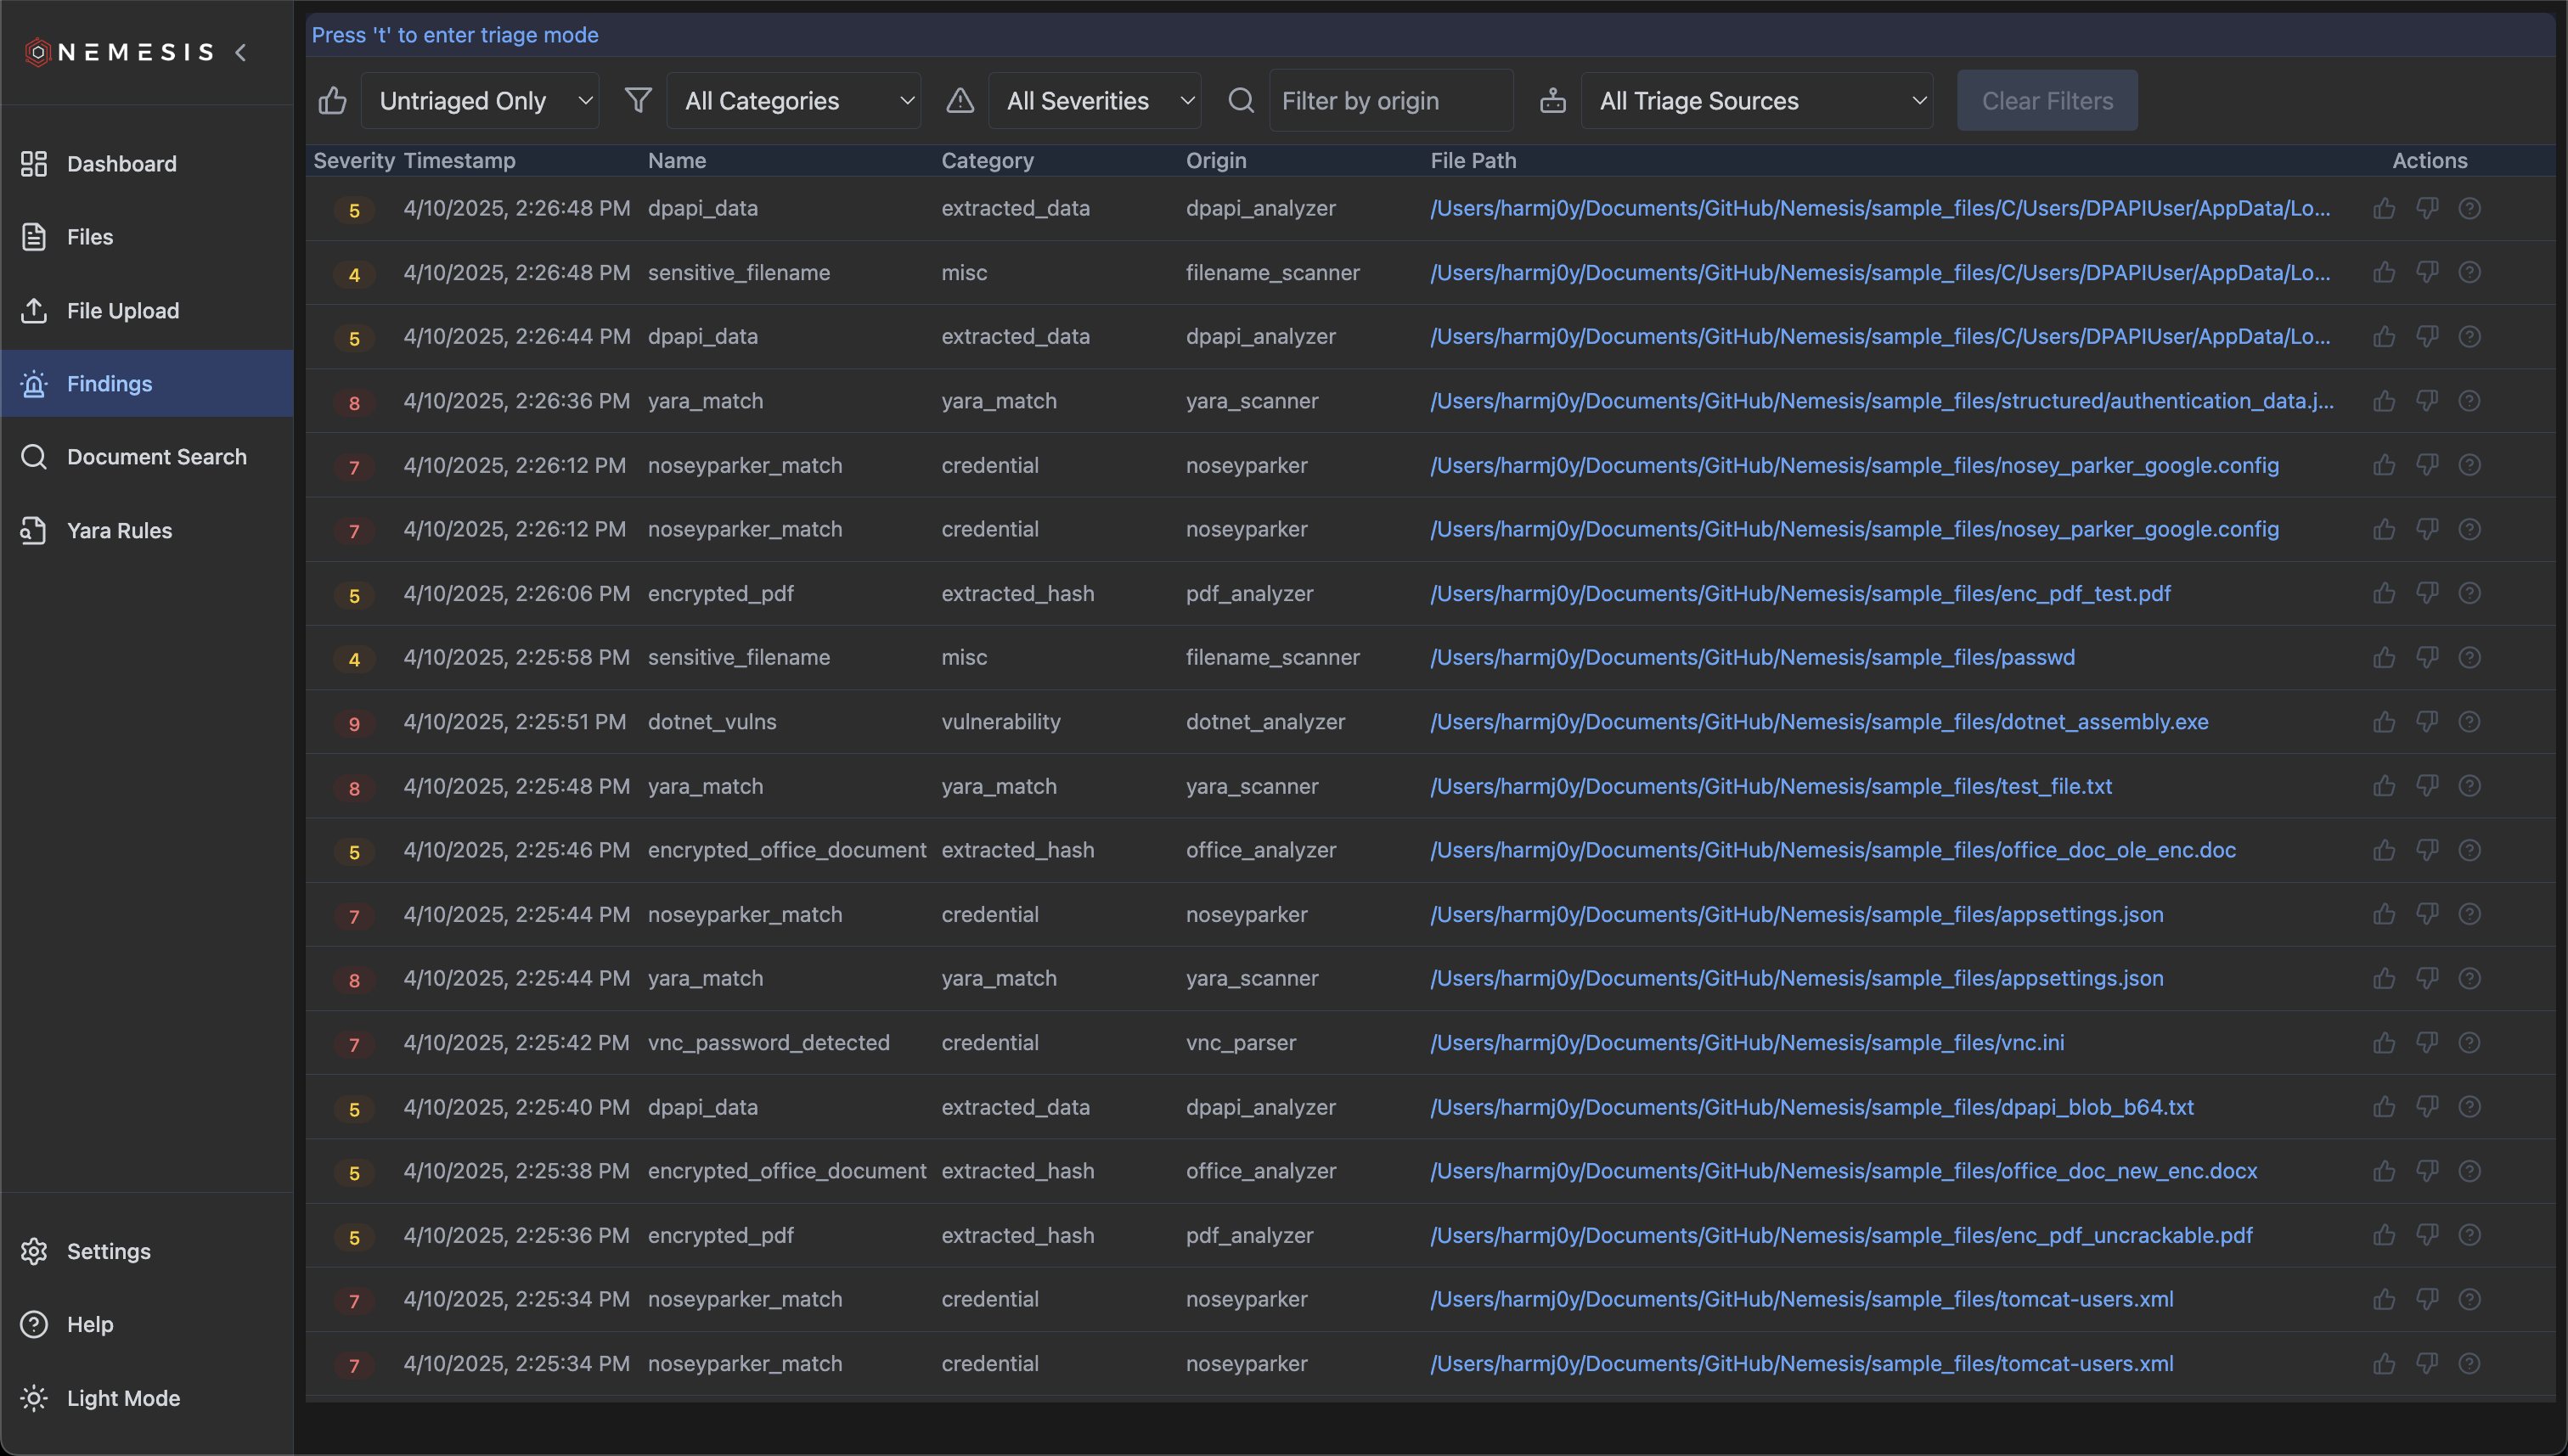This screenshot has height=1456, width=2568.
Task: Click help icon on test_file.txt yara_match row
Action: [x=2469, y=786]
